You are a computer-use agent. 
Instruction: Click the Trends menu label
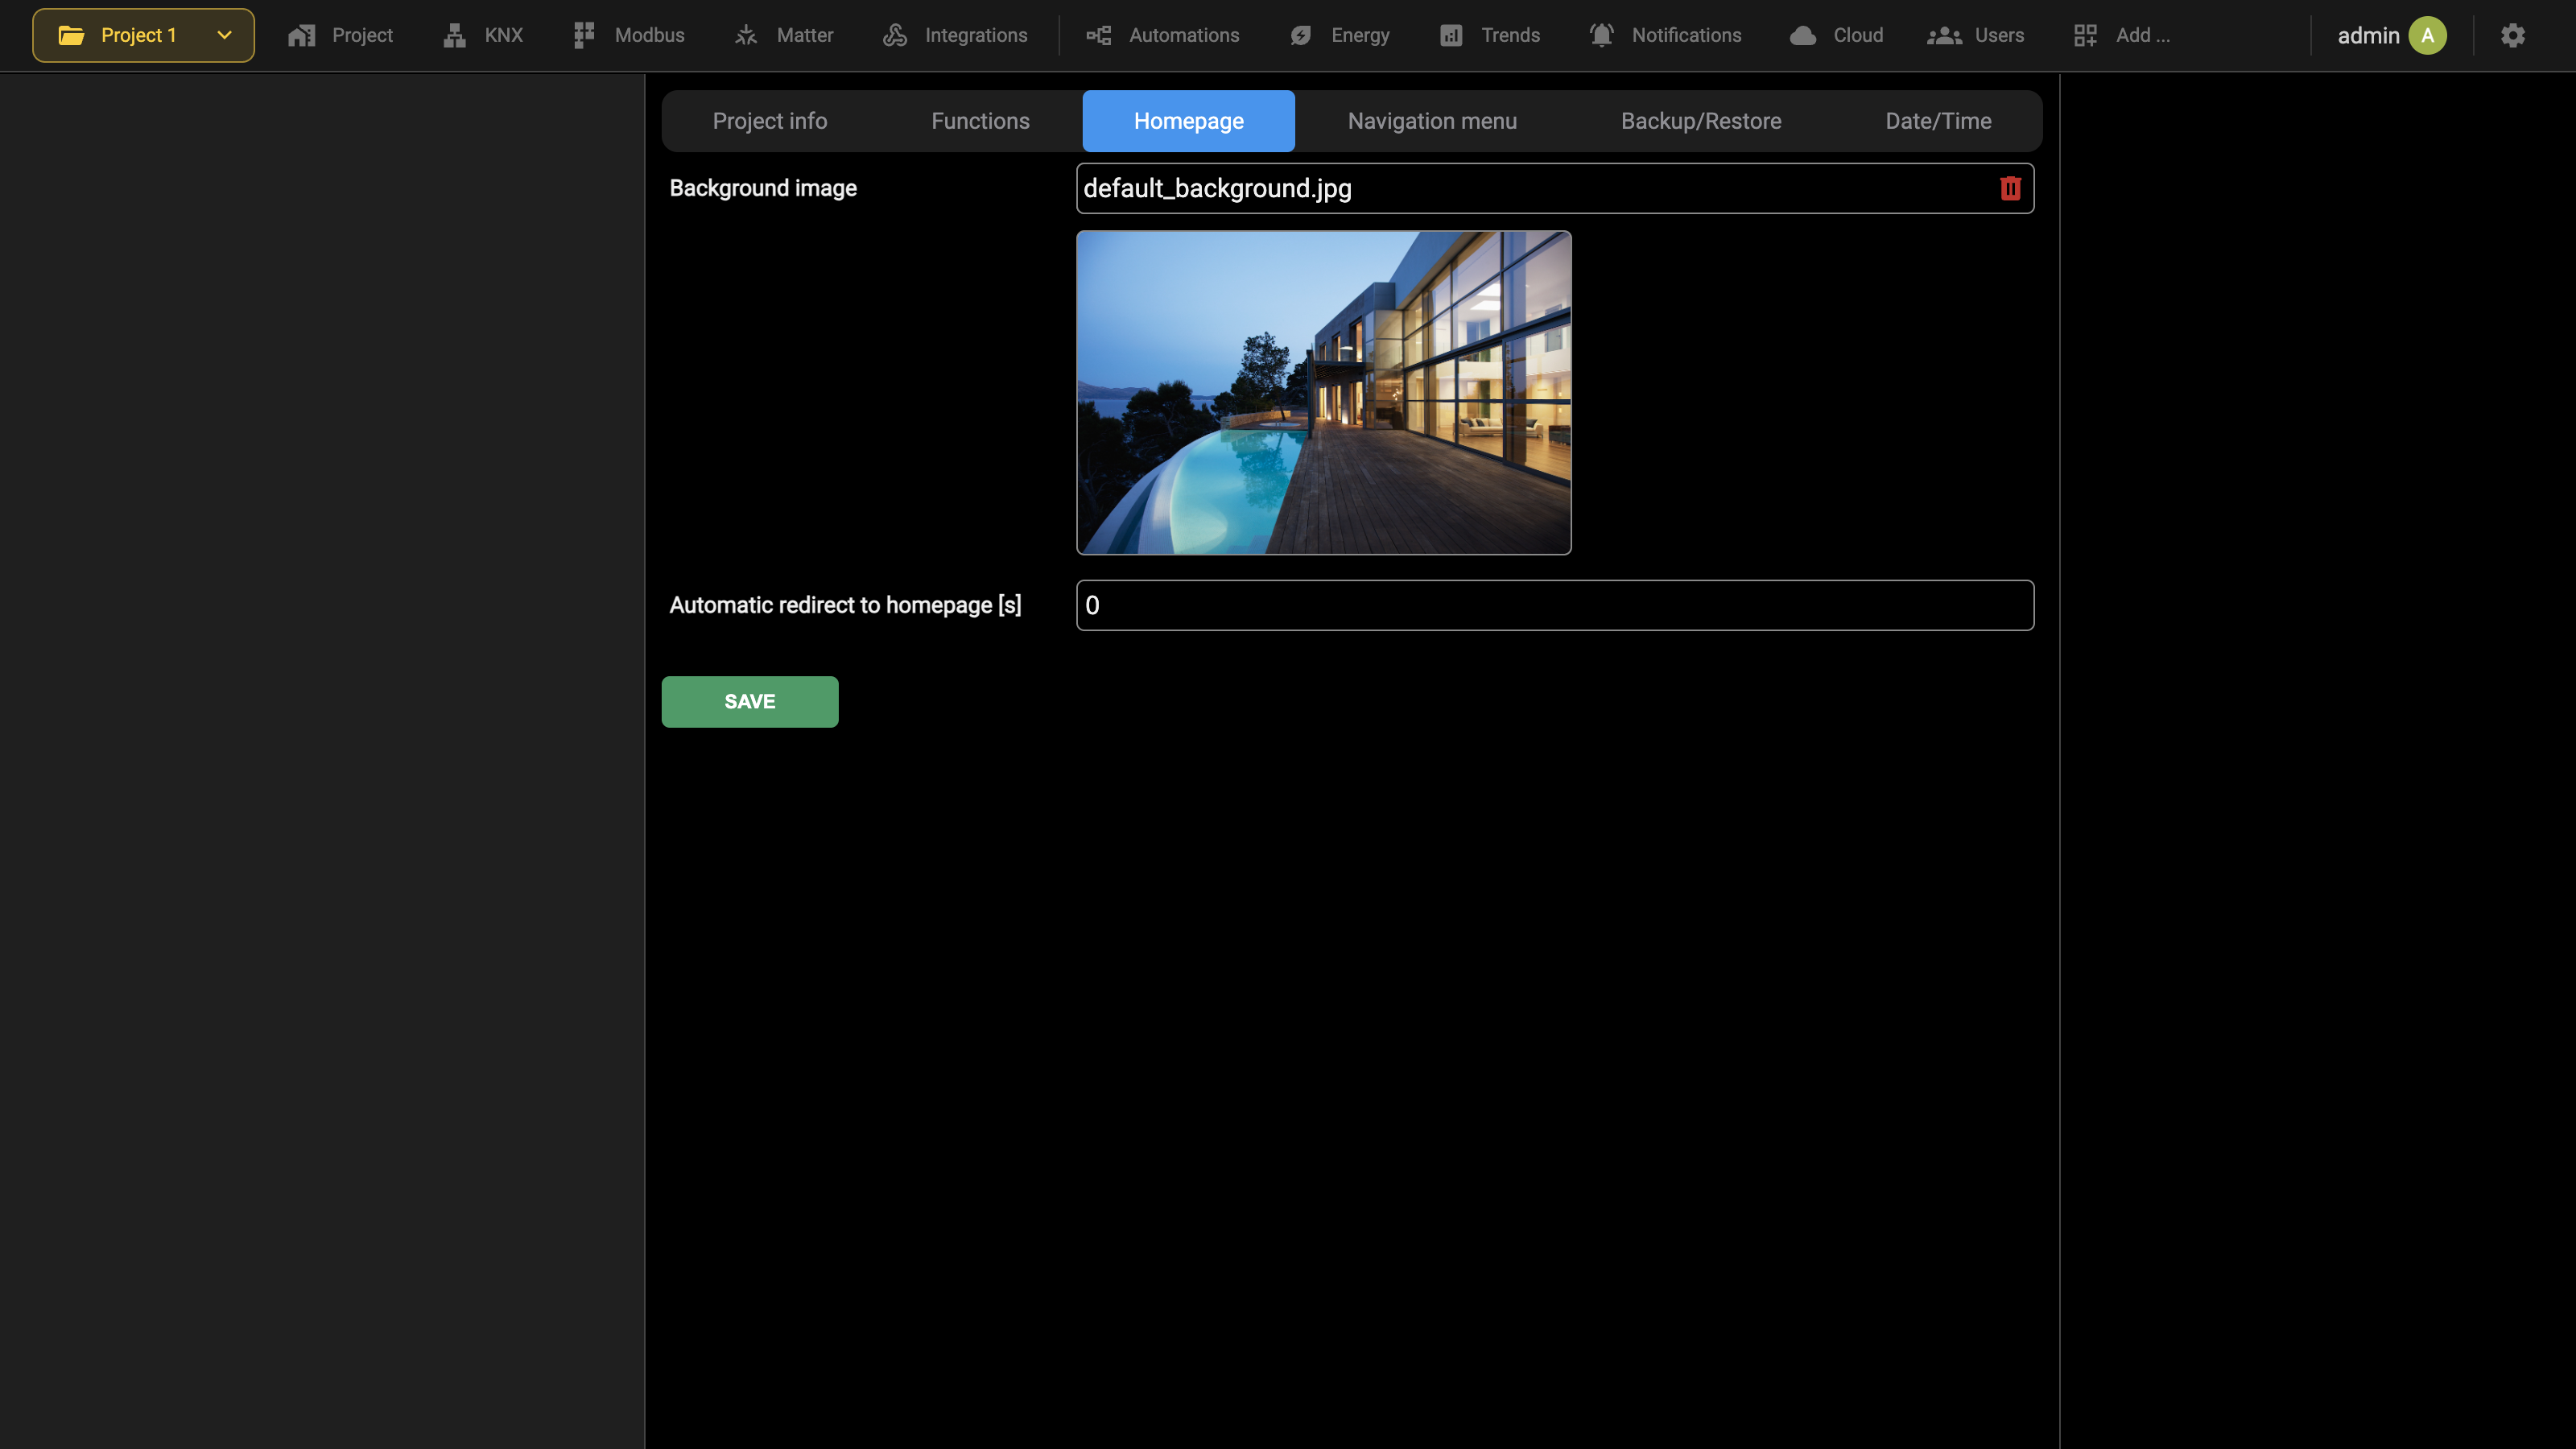(x=1510, y=35)
